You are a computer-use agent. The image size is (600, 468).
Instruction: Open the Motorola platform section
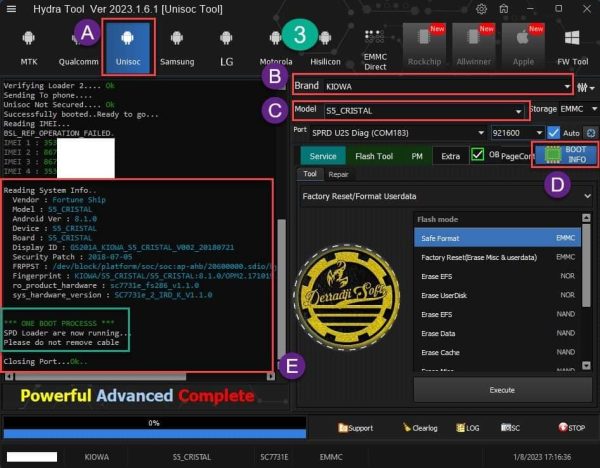276,48
